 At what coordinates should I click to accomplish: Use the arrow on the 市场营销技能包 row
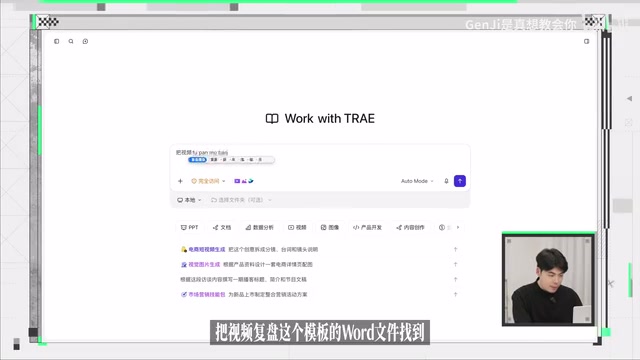pos(456,294)
